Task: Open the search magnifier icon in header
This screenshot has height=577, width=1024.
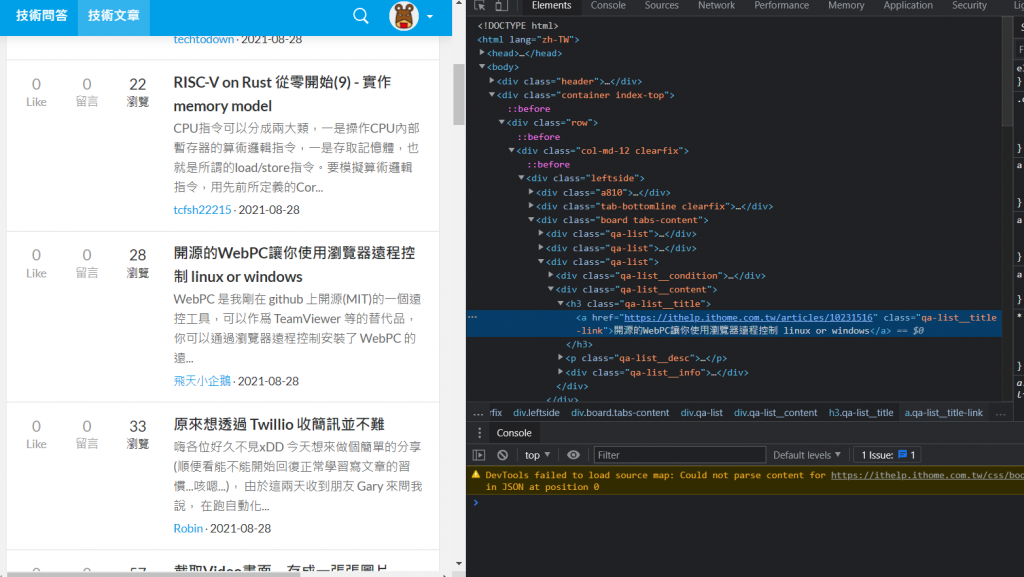Action: coord(360,16)
